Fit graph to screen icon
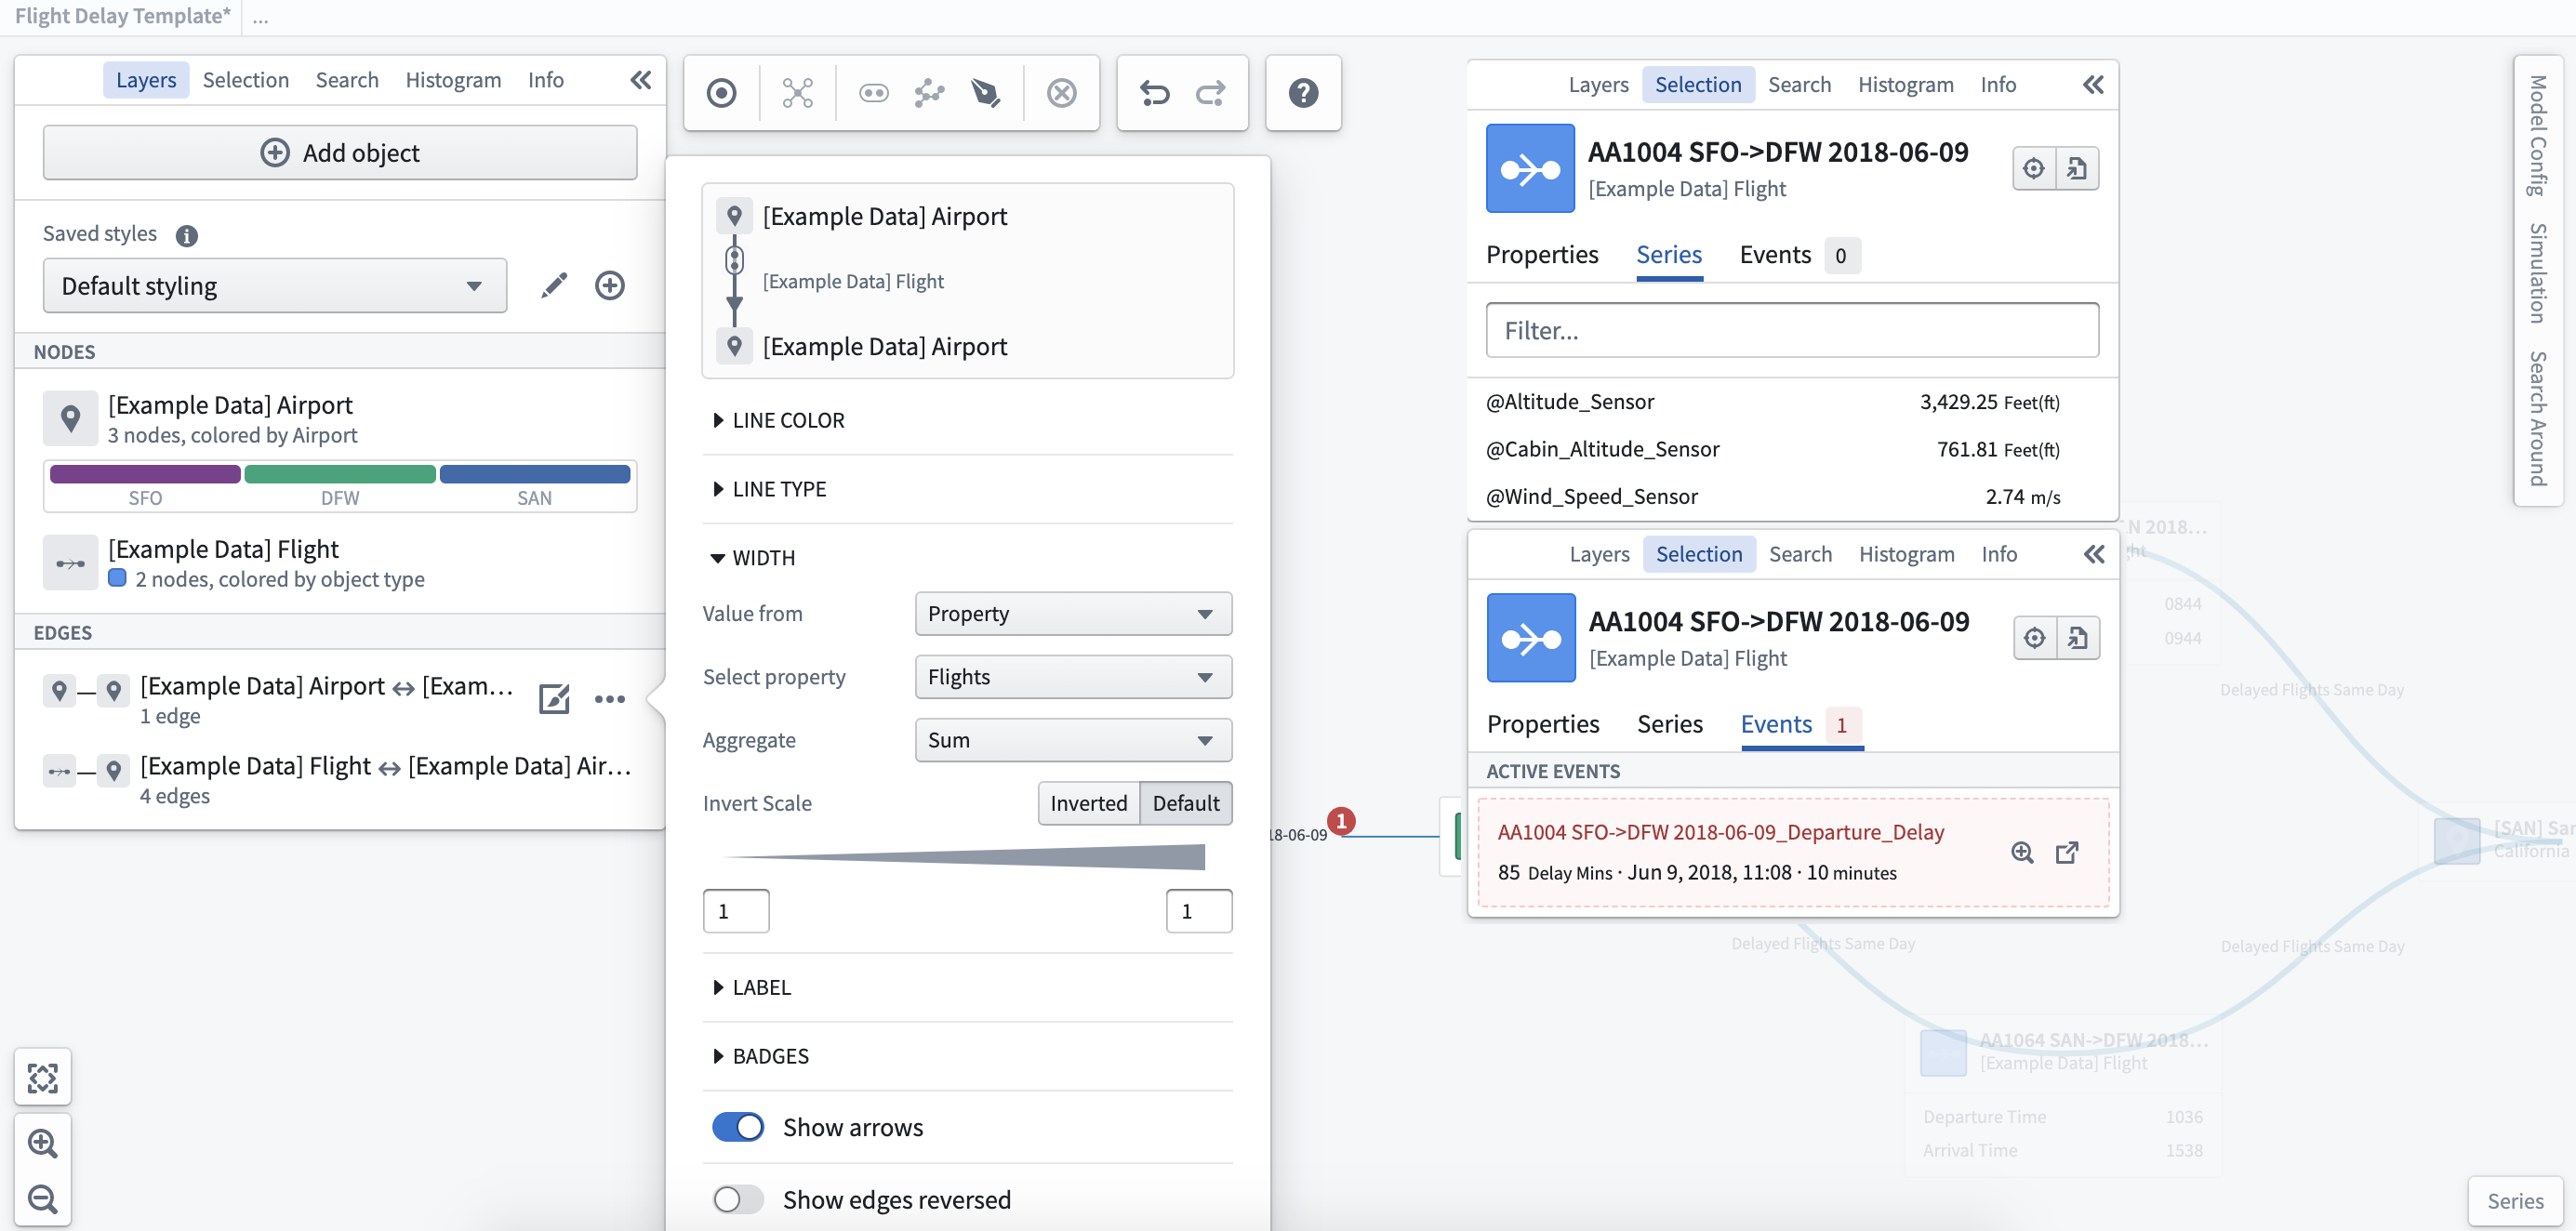The height and width of the screenshot is (1231, 2576). 43,1077
